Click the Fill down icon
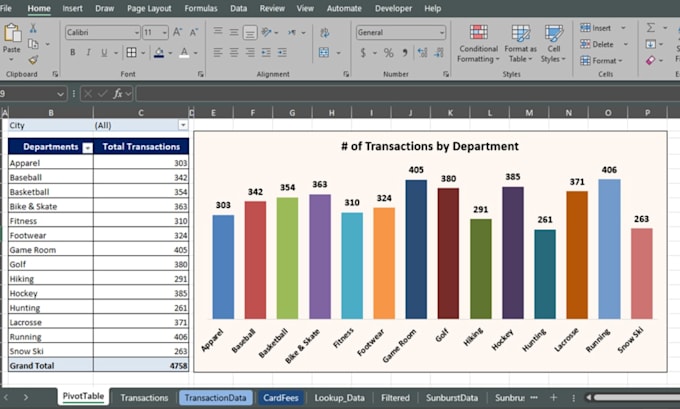The height and width of the screenshot is (409, 680). [x=651, y=44]
